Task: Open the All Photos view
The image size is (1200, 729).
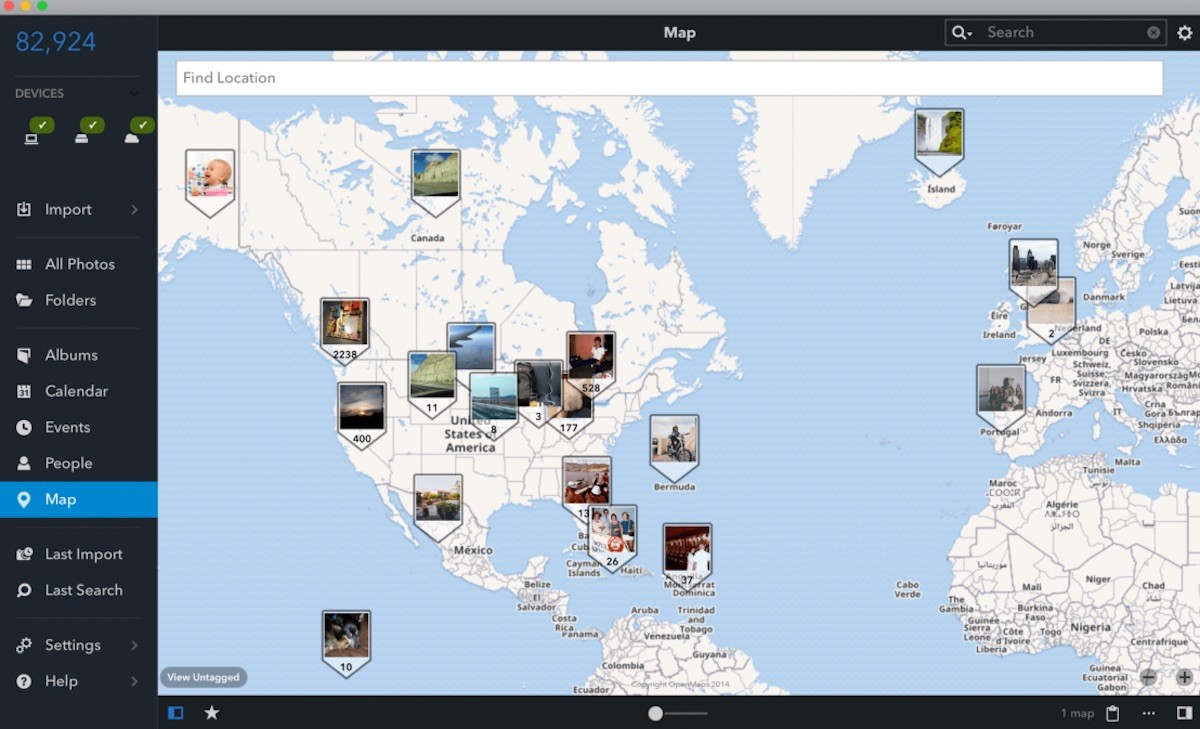Action: (78, 264)
